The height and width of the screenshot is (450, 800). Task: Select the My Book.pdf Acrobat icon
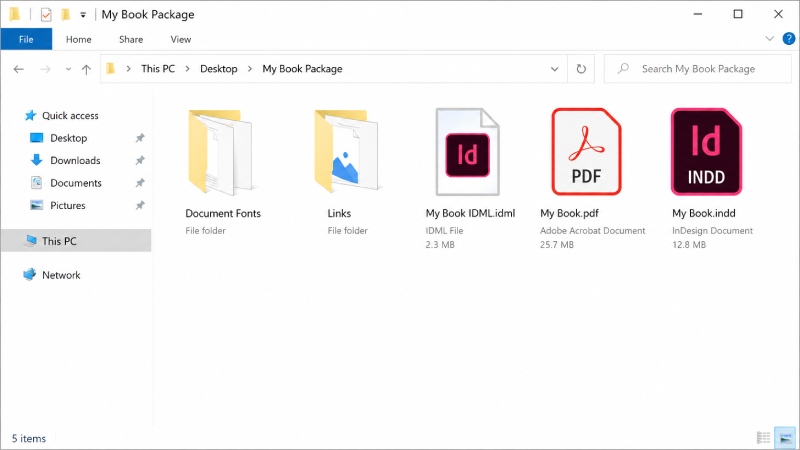pos(586,152)
